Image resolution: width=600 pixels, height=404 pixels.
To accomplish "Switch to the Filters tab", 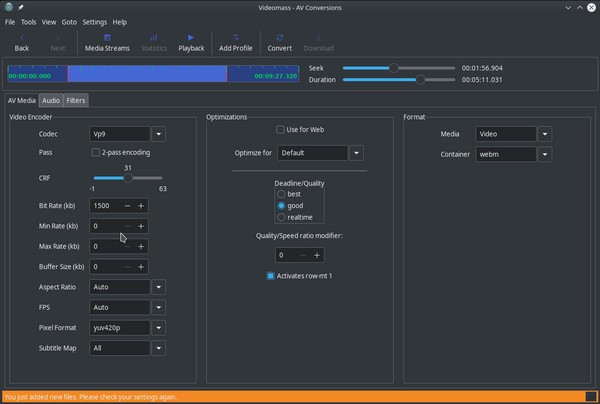I will 76,100.
